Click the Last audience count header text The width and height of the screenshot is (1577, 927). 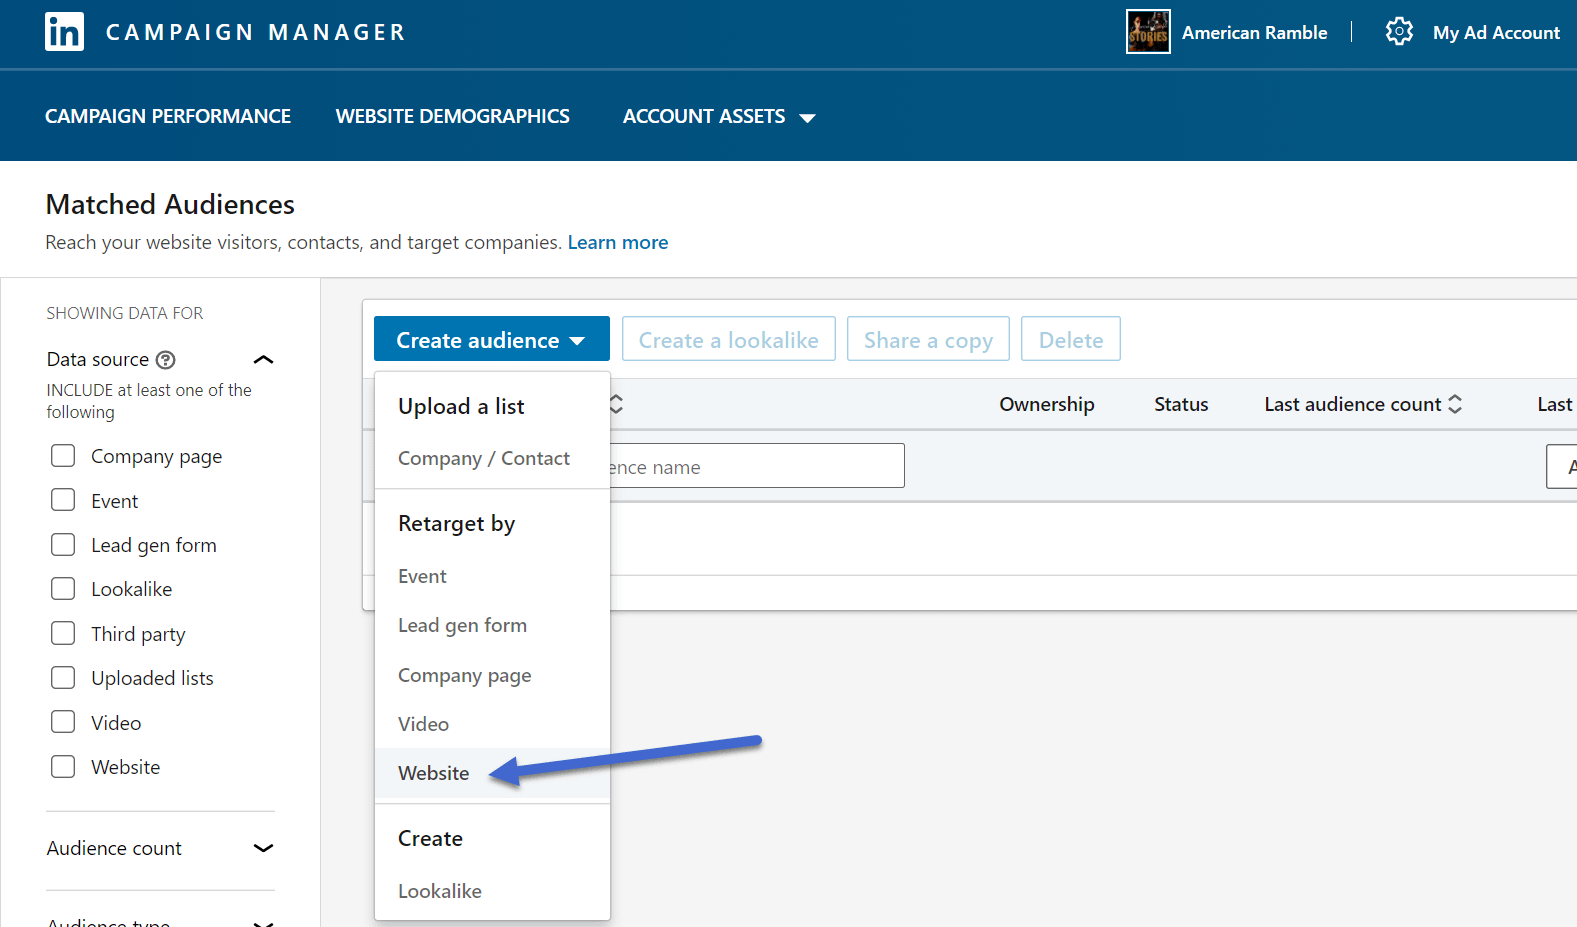tap(1352, 404)
